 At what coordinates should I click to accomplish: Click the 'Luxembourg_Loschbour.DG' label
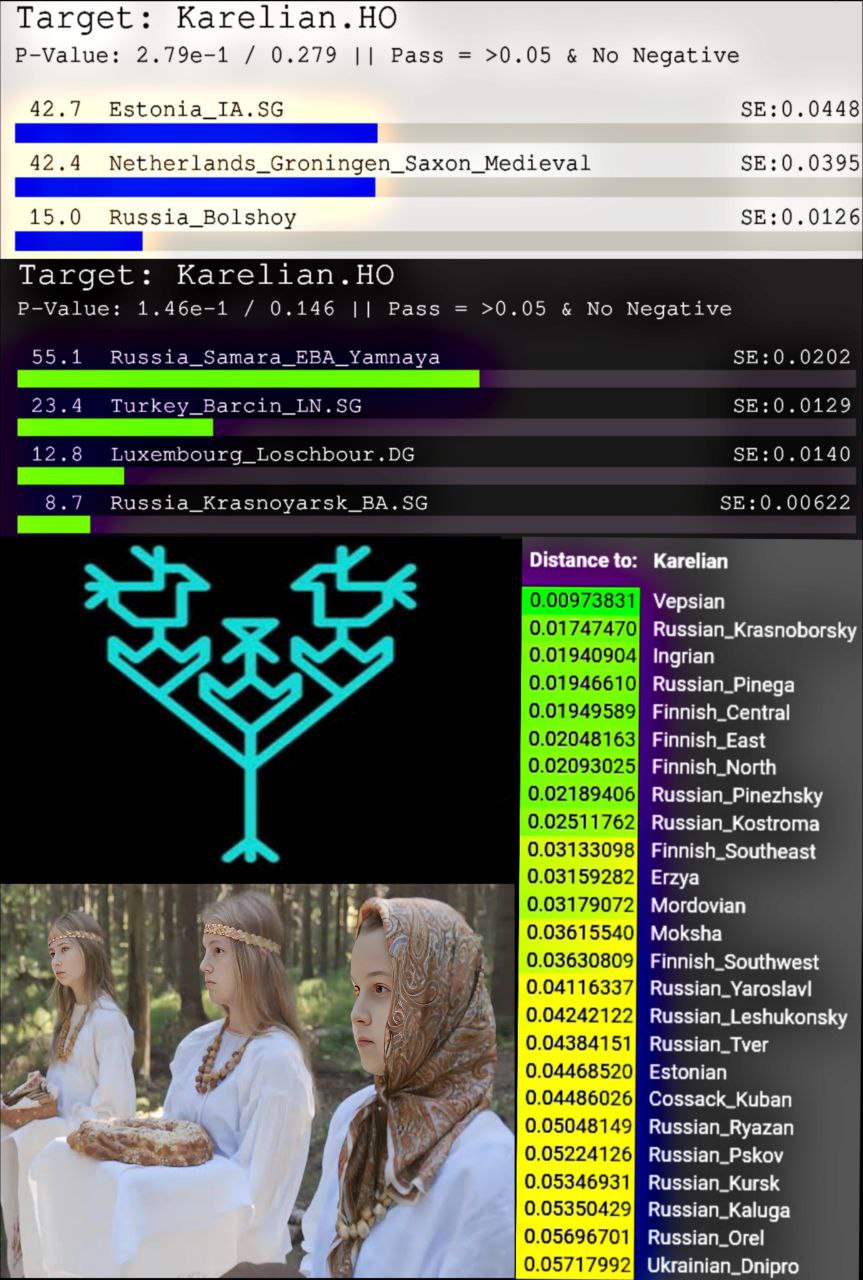click(262, 454)
